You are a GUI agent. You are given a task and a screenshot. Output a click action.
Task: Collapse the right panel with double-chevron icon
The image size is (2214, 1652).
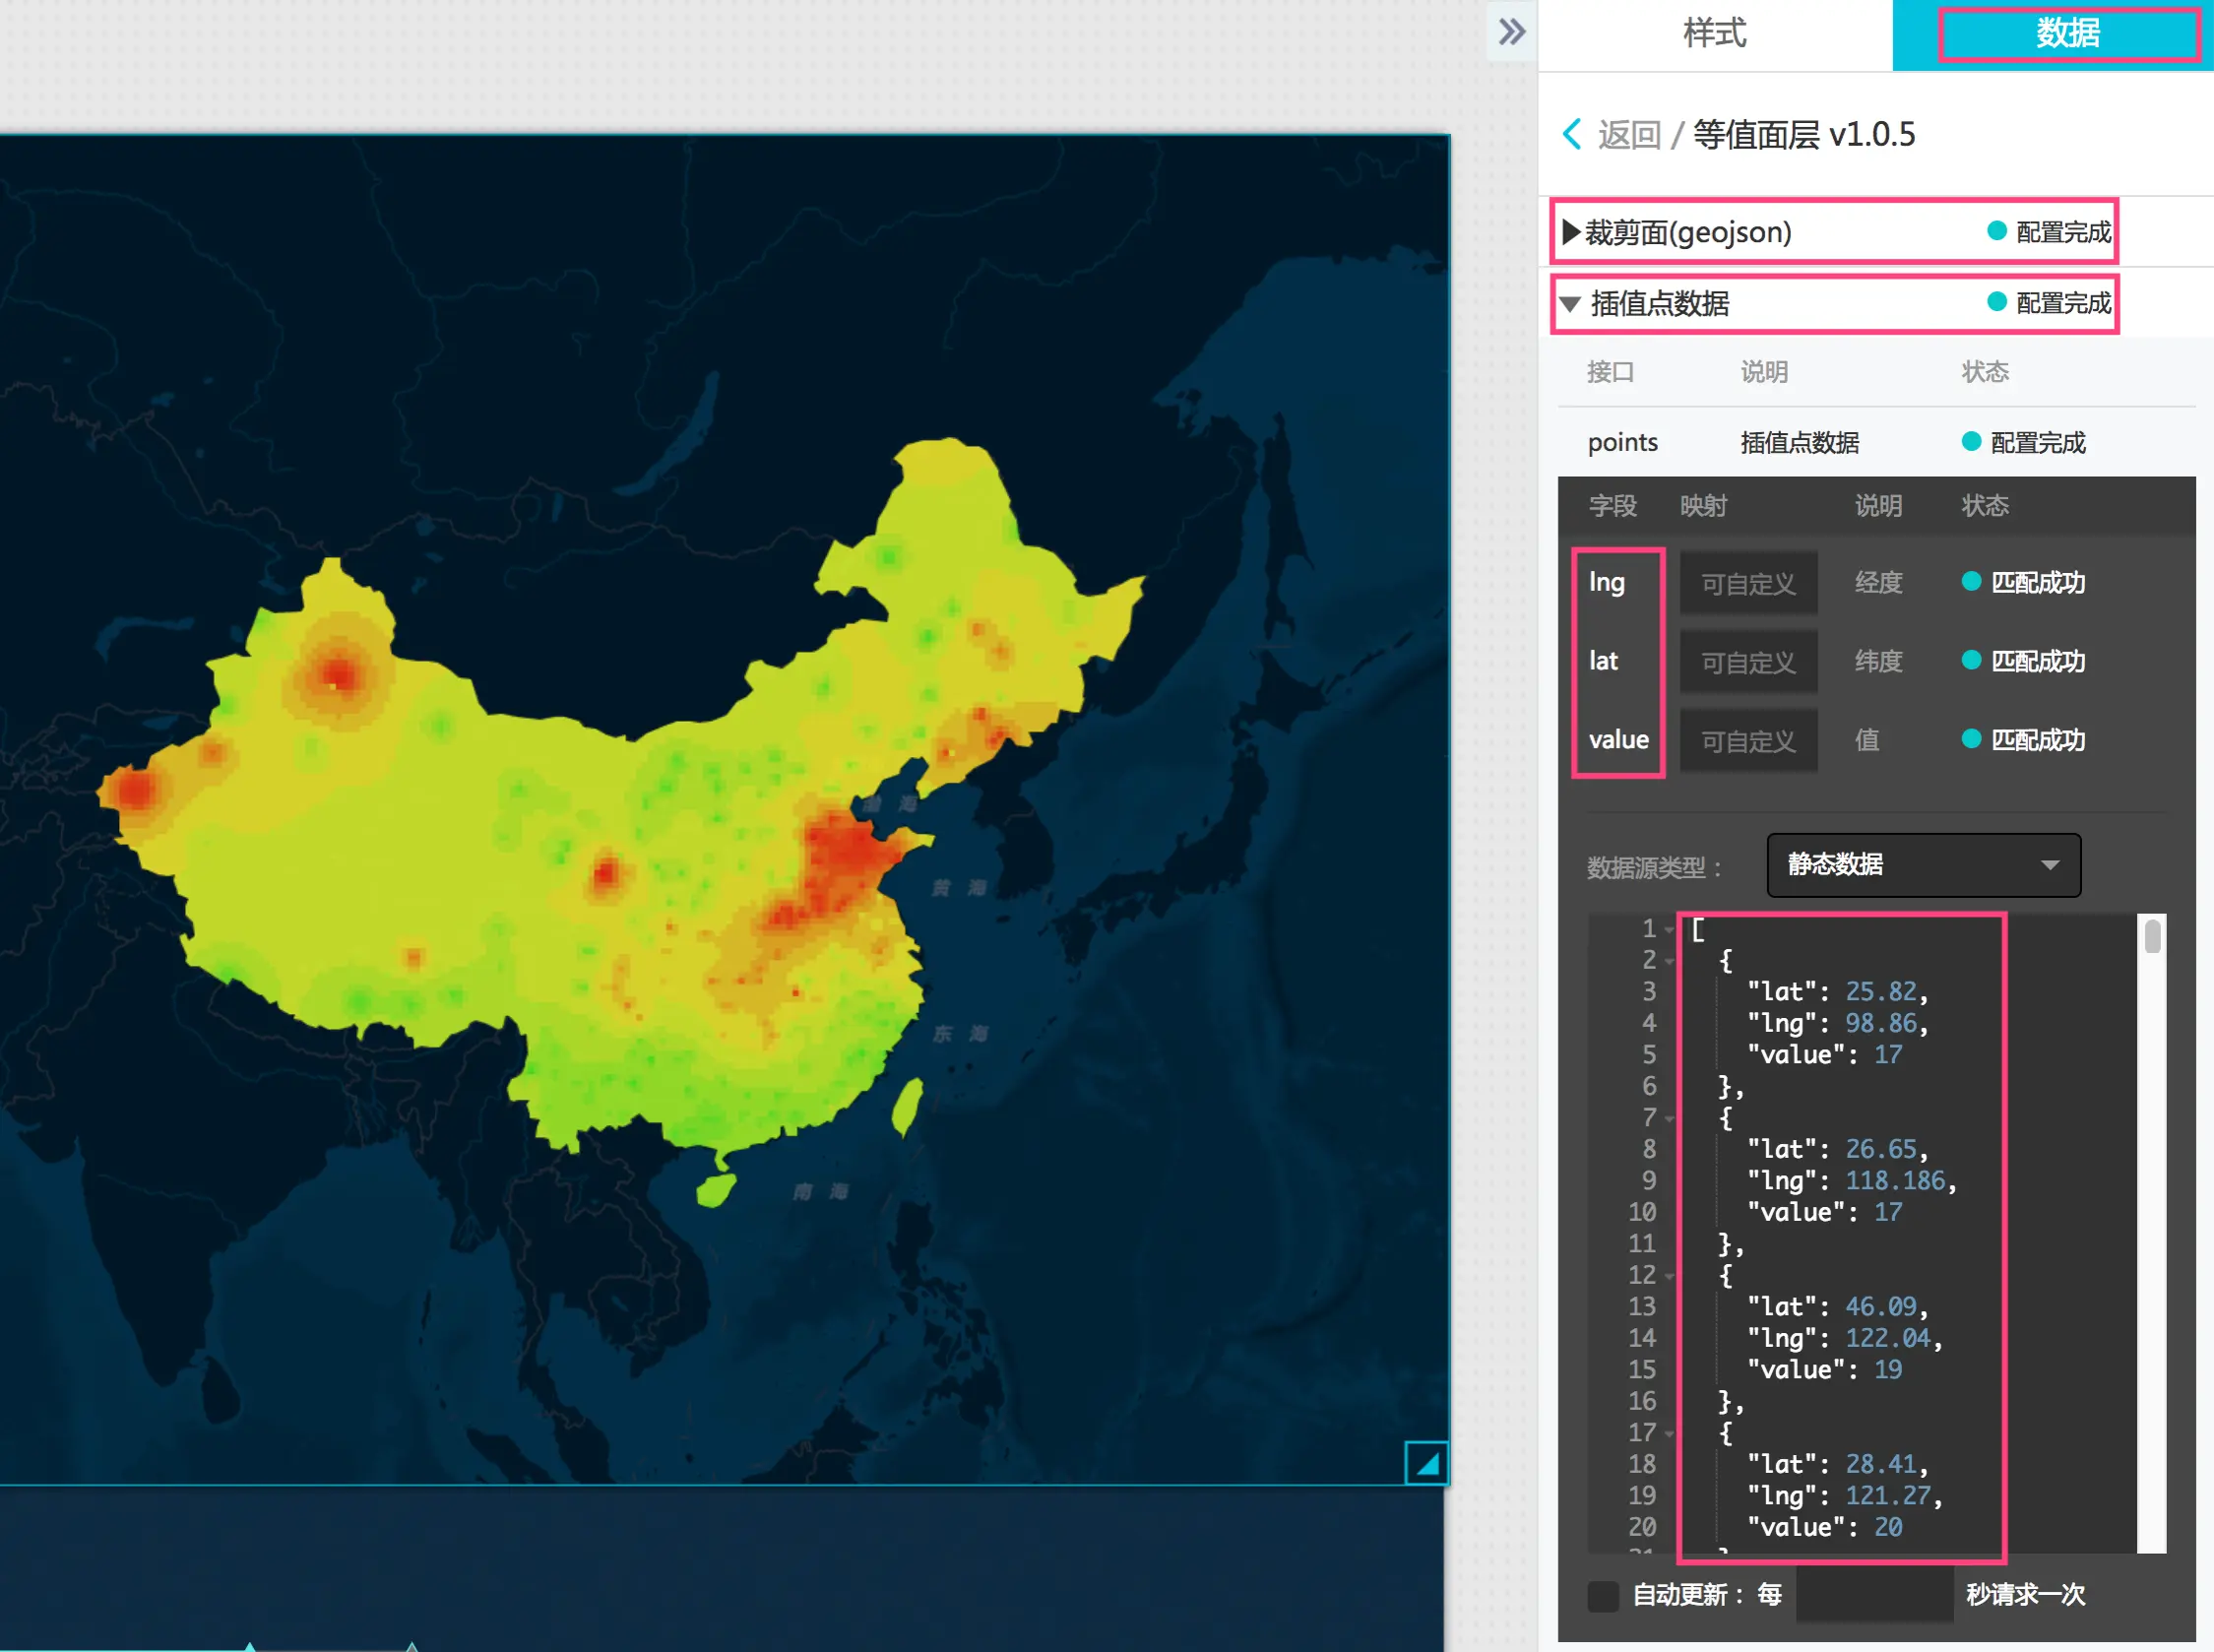(1511, 32)
